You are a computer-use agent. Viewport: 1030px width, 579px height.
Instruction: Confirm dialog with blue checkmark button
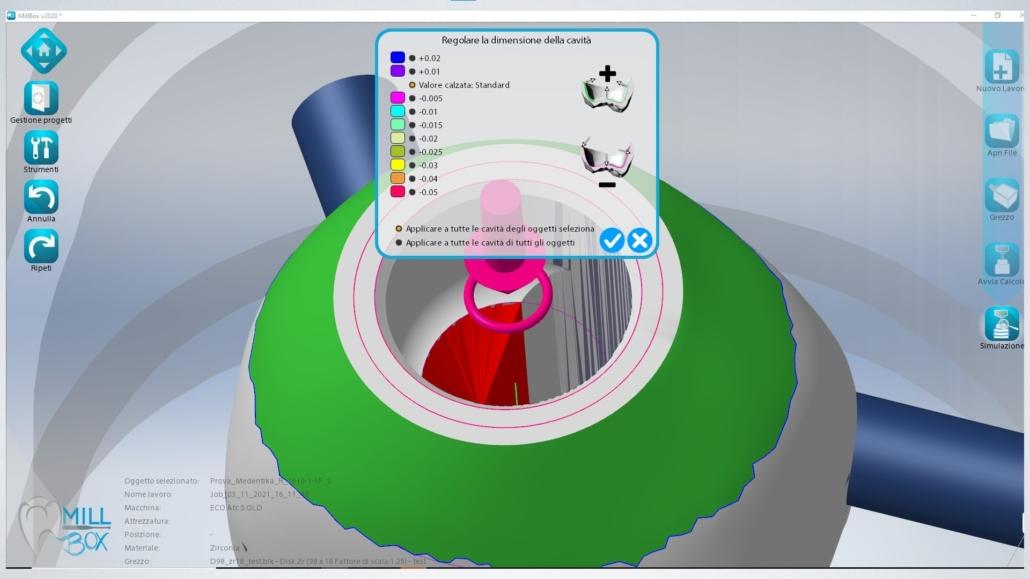coord(612,240)
